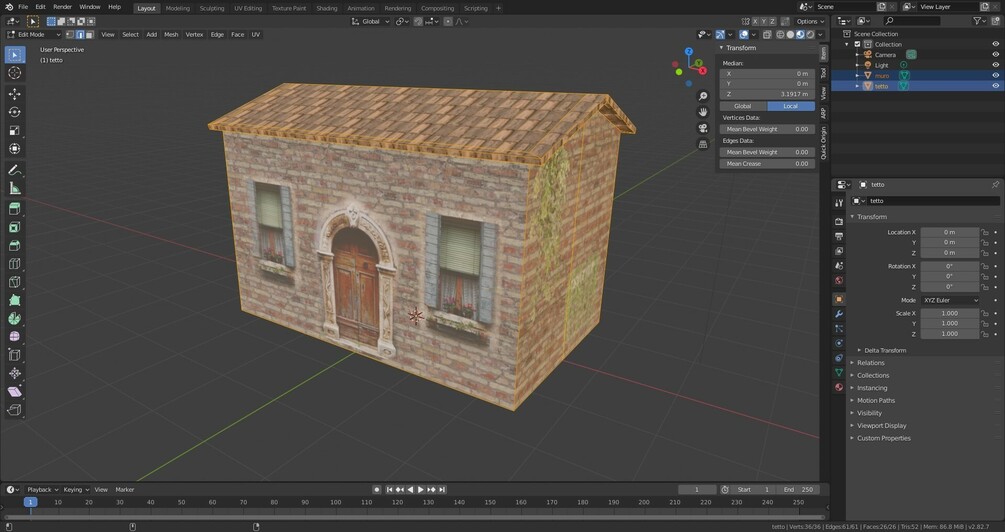Select the Transform tool
Viewport: 1005px width, 532px height.
[15, 149]
